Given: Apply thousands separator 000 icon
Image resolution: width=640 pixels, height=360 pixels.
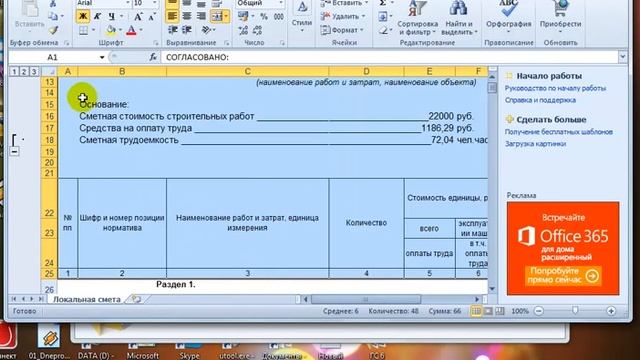Looking at the screenshot, I should point(279,17).
